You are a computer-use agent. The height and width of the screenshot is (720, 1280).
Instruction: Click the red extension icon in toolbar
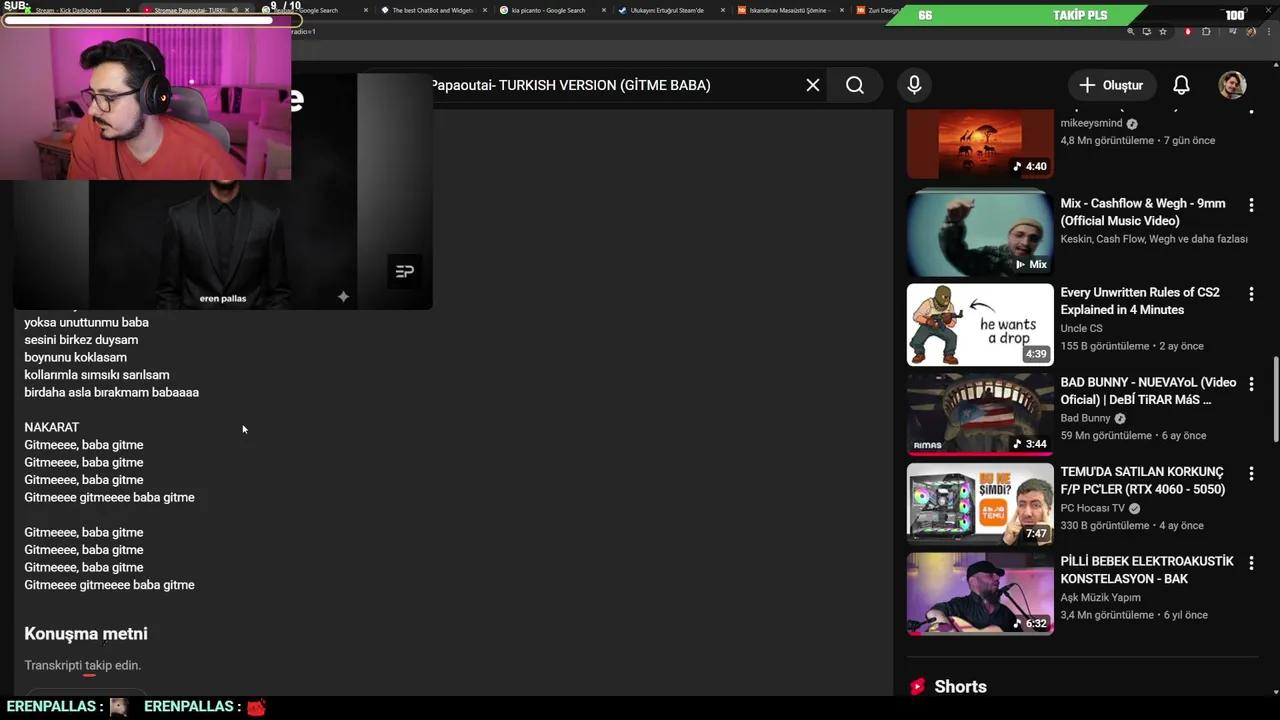click(x=1188, y=31)
